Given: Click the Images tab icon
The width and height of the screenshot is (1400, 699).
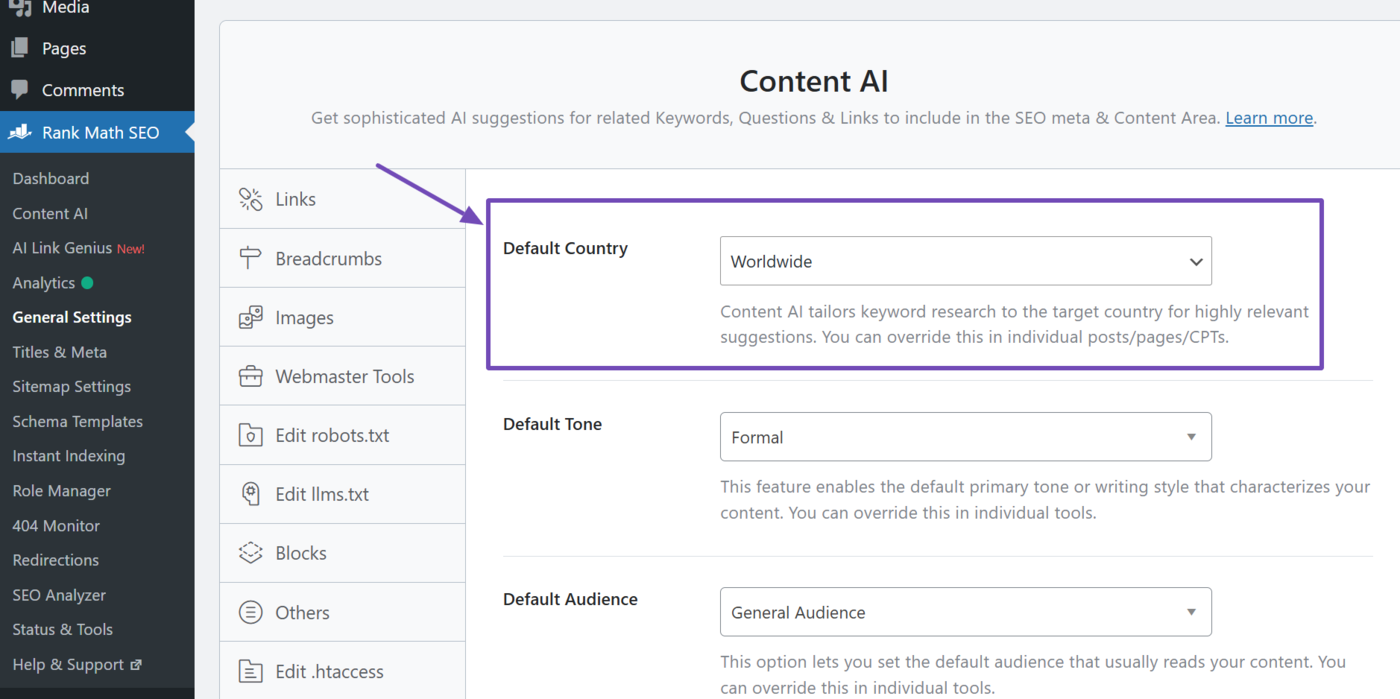Looking at the screenshot, I should (x=250, y=317).
